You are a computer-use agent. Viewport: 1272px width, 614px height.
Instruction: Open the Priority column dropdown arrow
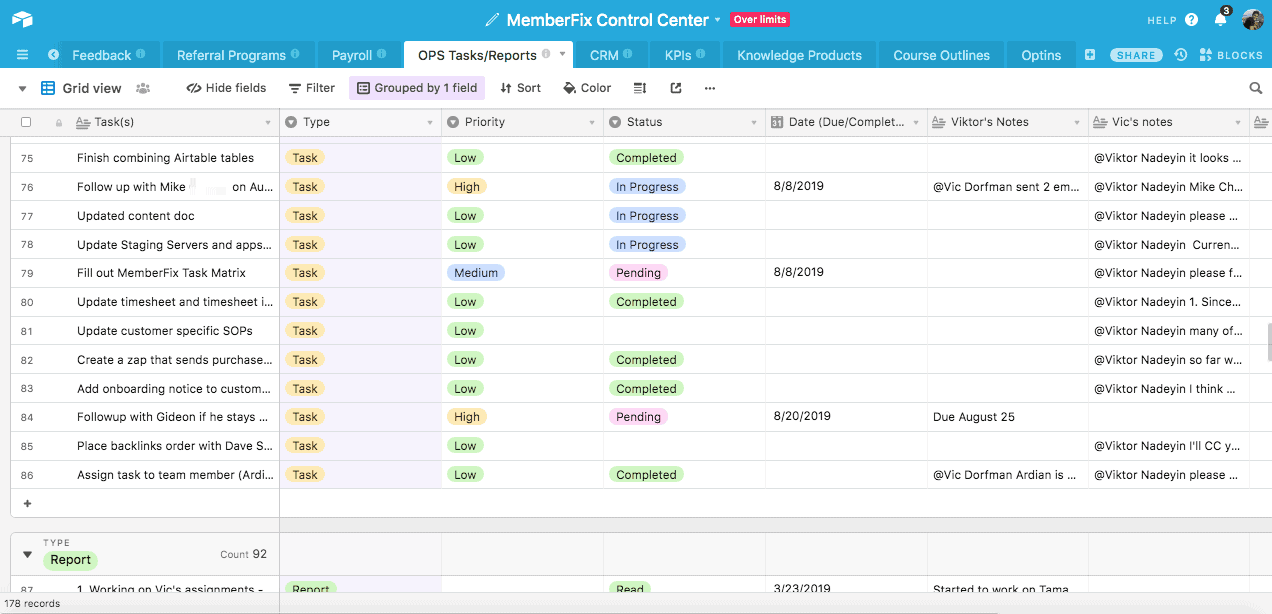pos(592,123)
